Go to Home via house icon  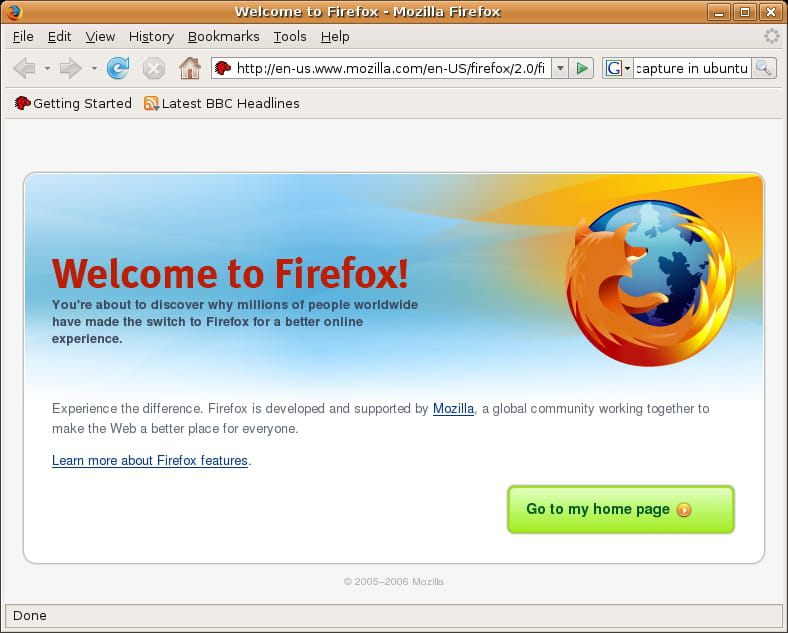point(189,68)
